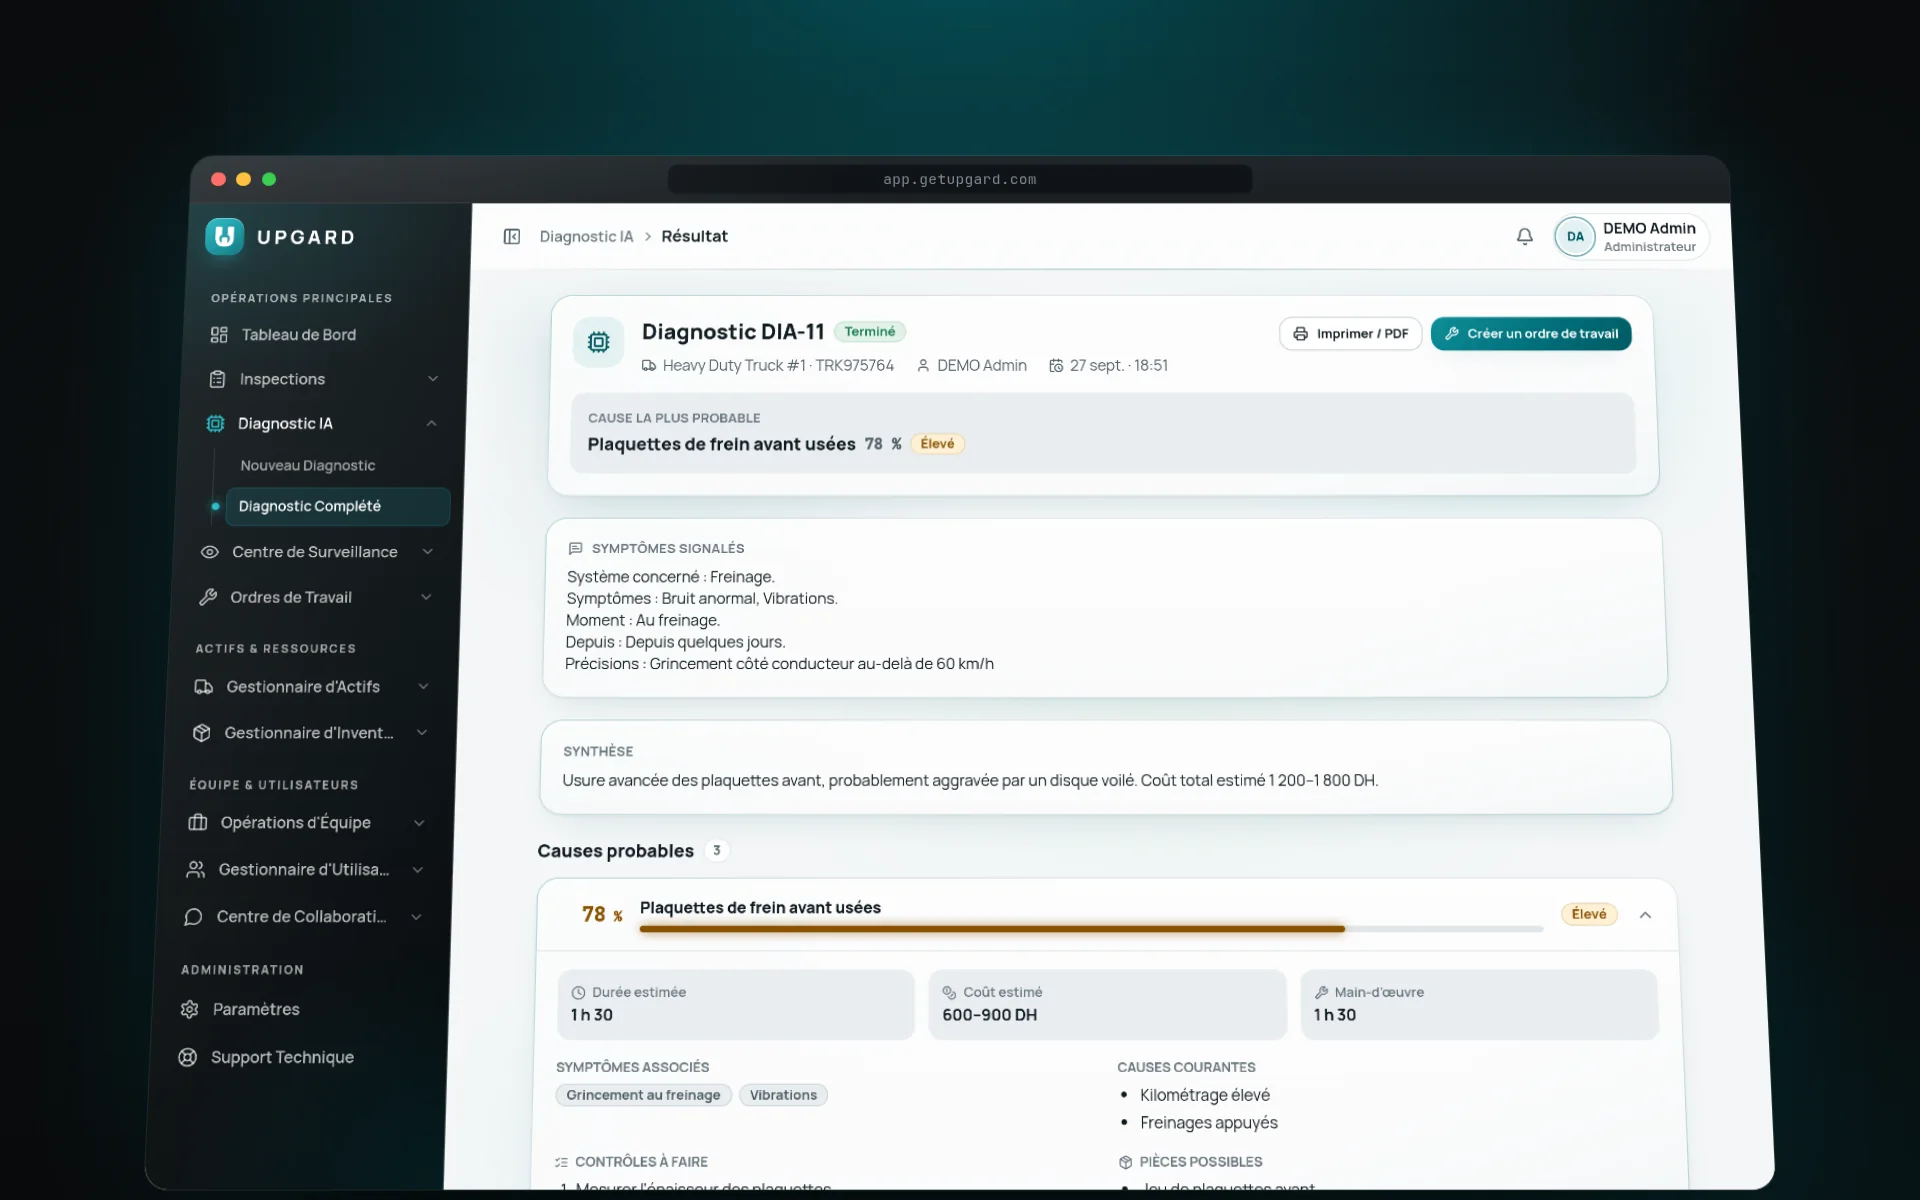Open Tableau de Bord in sidebar
The image size is (1920, 1200).
click(299, 335)
